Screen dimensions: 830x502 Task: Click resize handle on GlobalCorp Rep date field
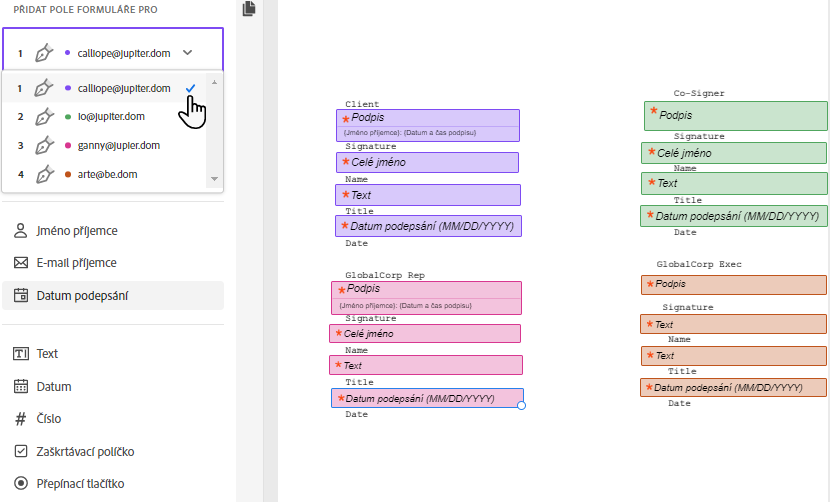coord(521,405)
